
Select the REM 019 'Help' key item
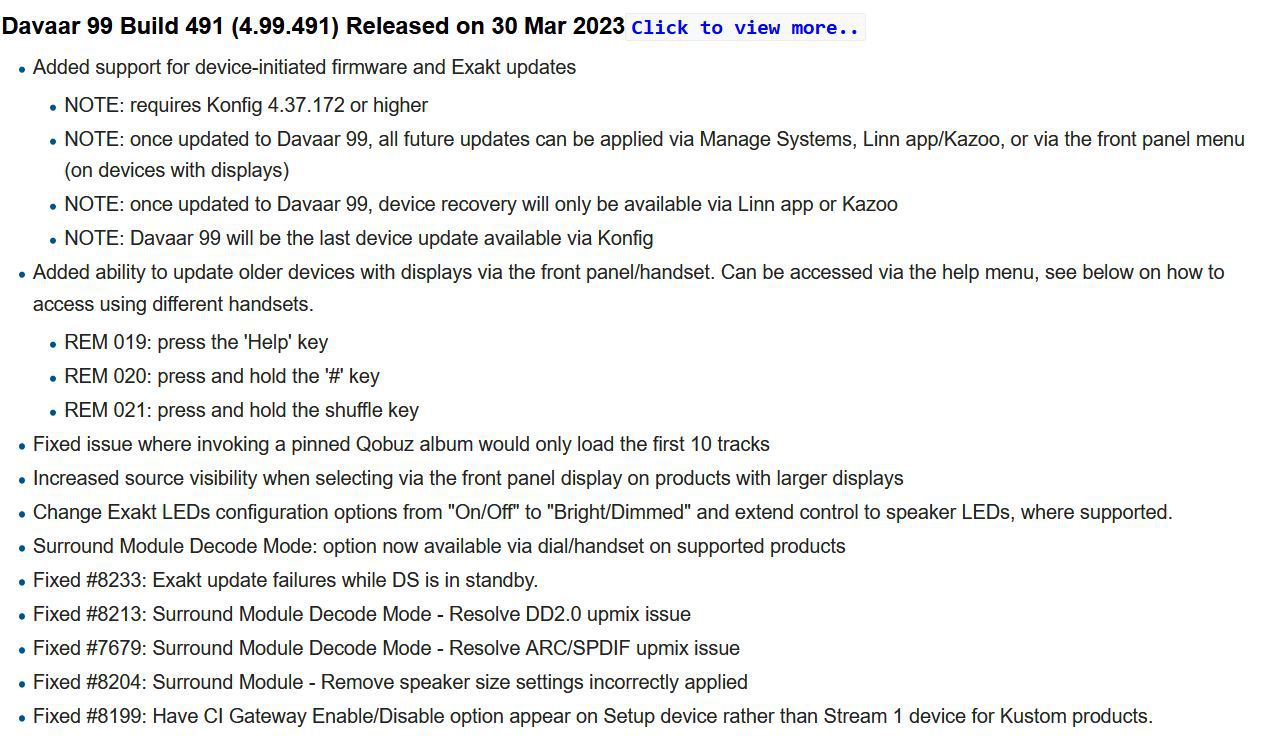(196, 342)
